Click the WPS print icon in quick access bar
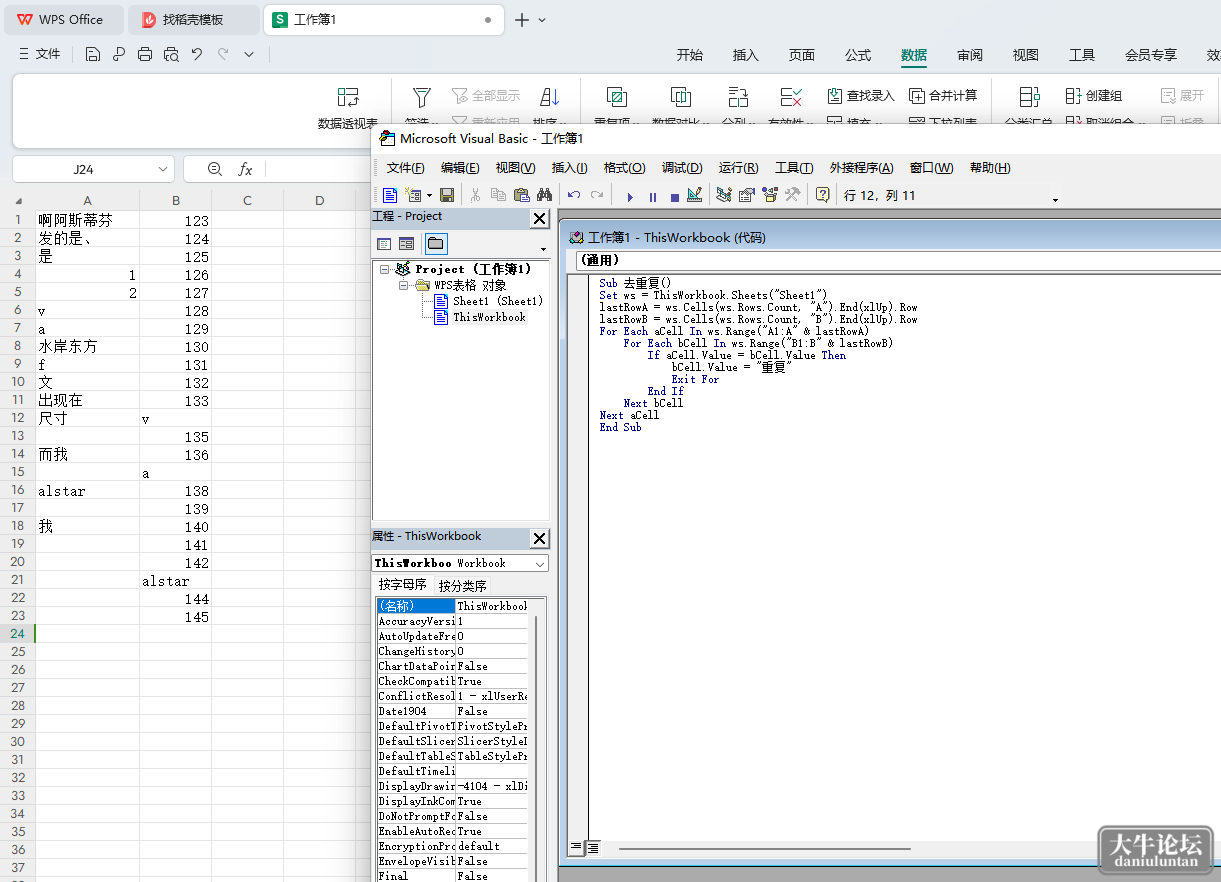Image resolution: width=1221 pixels, height=882 pixels. tap(145, 54)
